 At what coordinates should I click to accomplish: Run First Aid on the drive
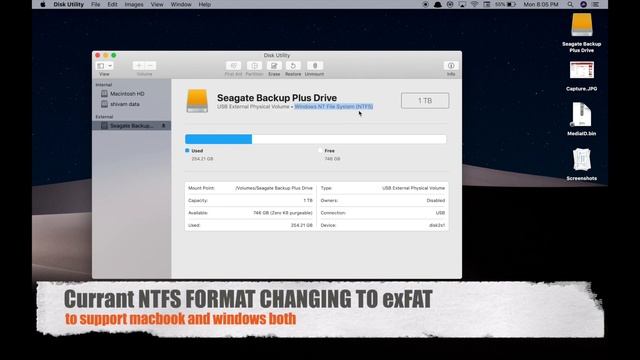(x=233, y=66)
